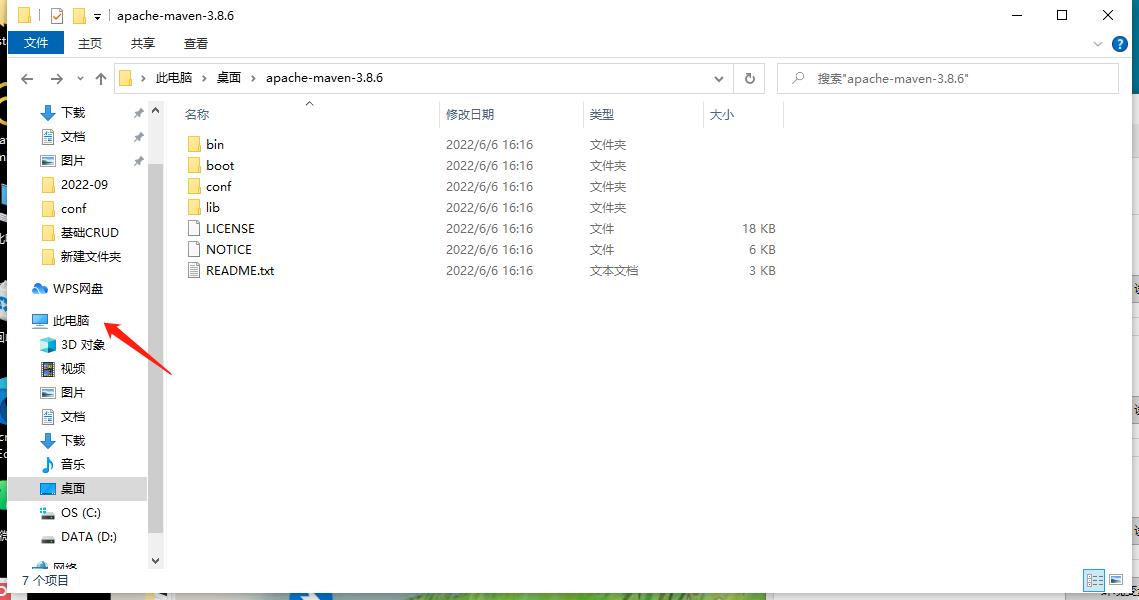Image resolution: width=1139 pixels, height=600 pixels.
Task: Click the search apache-maven-3.8.6 box
Action: point(948,78)
